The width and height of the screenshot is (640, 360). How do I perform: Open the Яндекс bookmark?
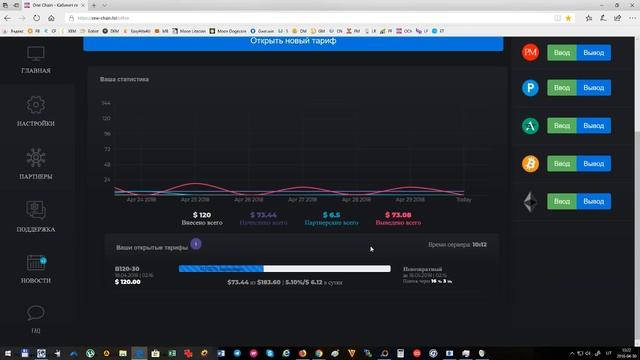13,31
